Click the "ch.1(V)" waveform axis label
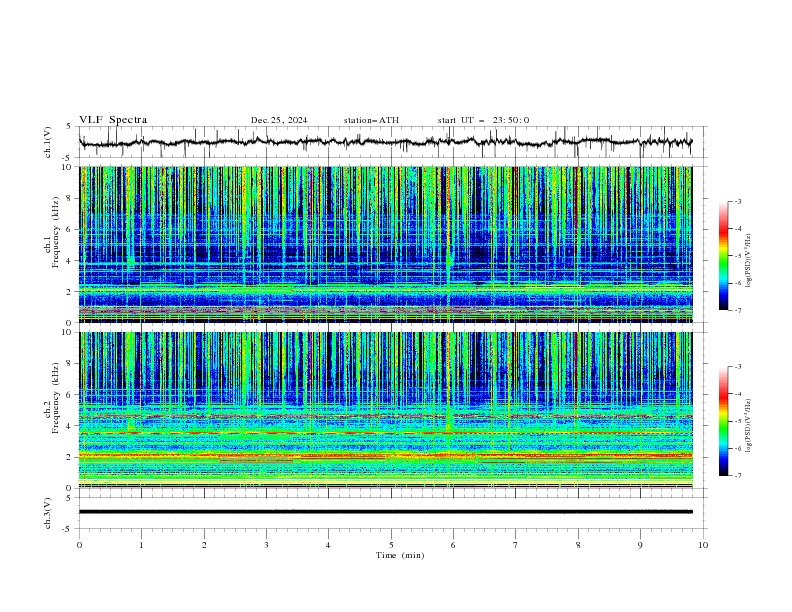Image resolution: width=792 pixels, height=612 pixels. point(48,142)
